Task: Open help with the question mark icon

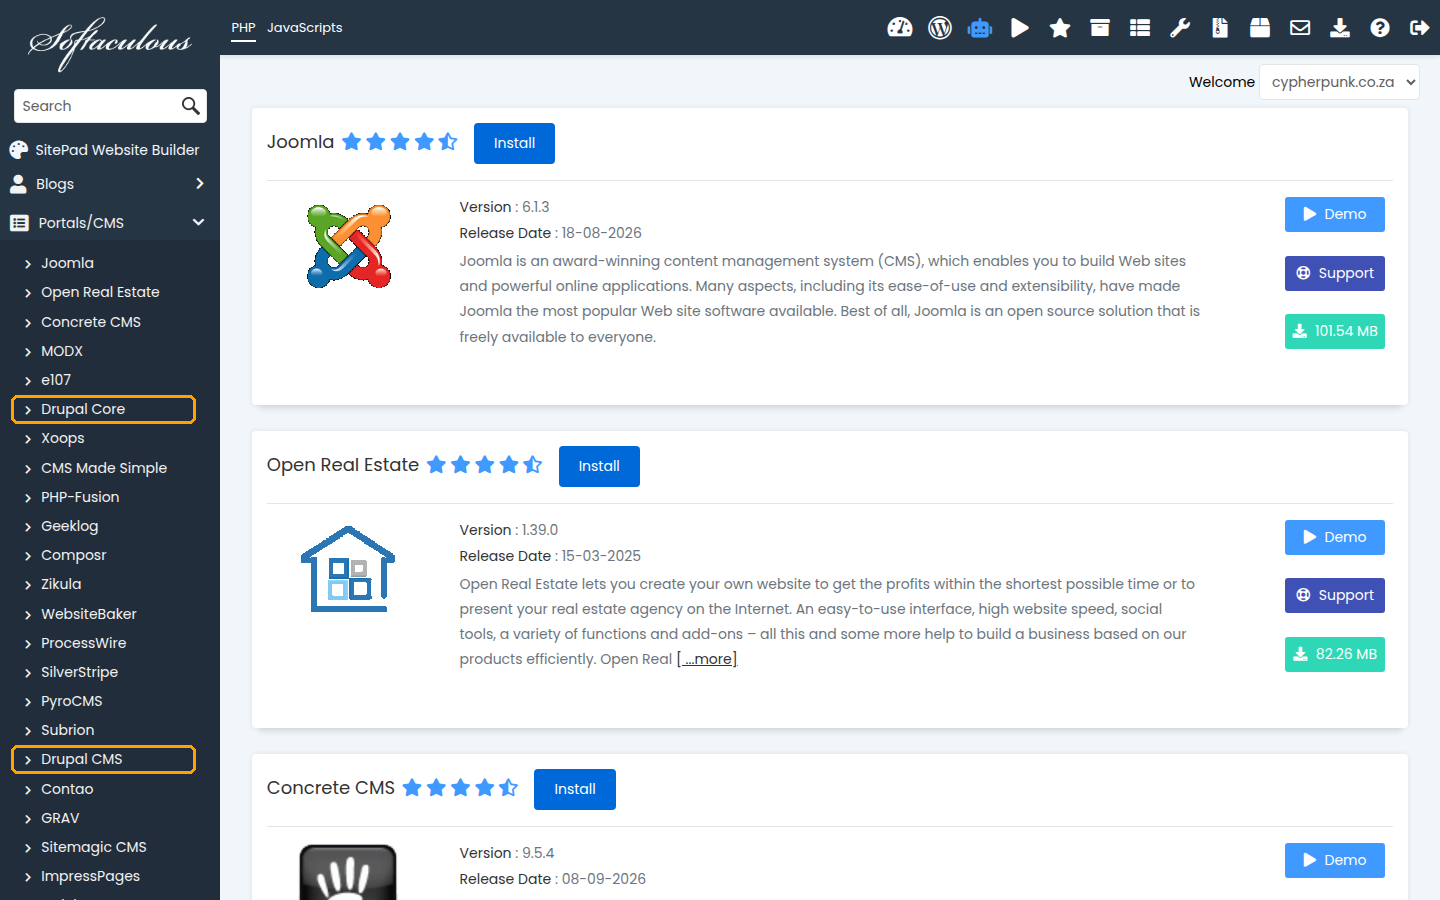Action: pyautogui.click(x=1380, y=28)
